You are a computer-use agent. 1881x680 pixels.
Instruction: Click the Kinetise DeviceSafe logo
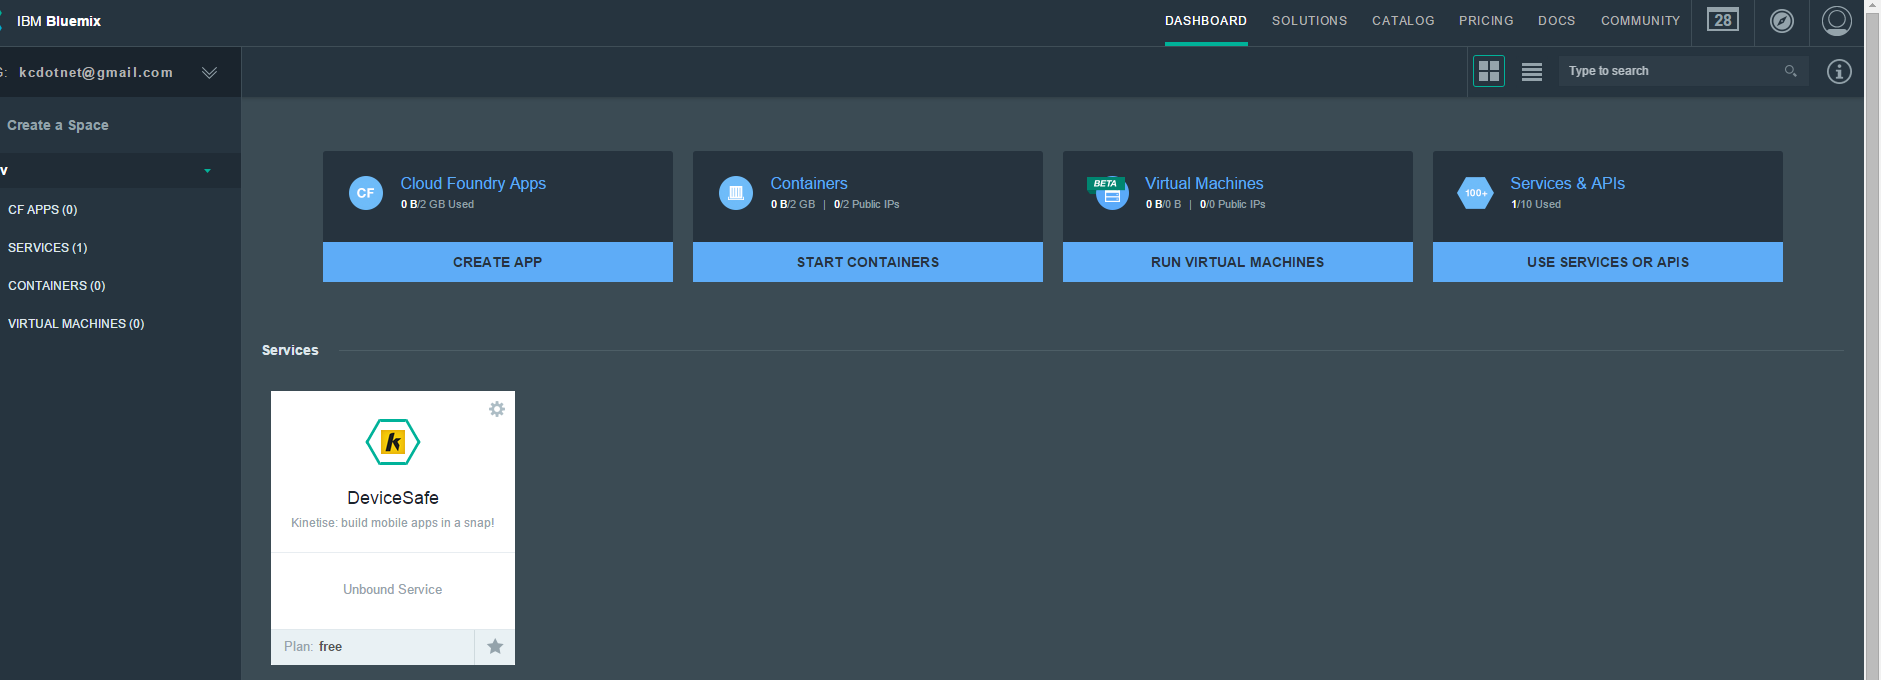coord(393,442)
